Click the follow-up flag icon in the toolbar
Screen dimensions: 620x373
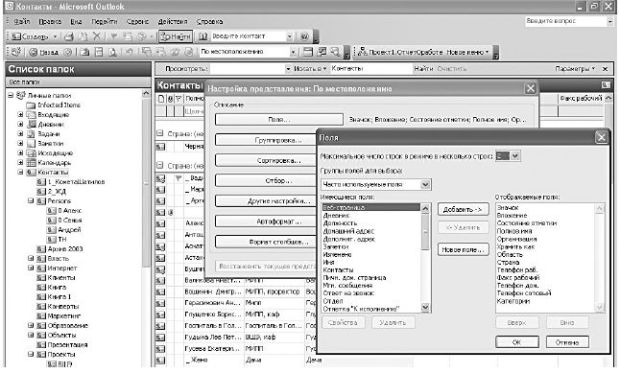pos(113,36)
